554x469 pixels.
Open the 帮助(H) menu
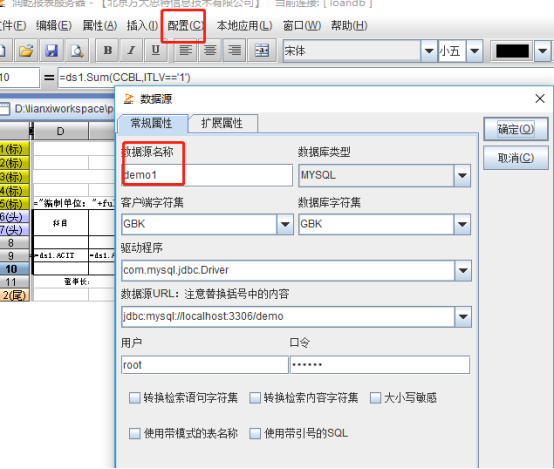(x=349, y=25)
